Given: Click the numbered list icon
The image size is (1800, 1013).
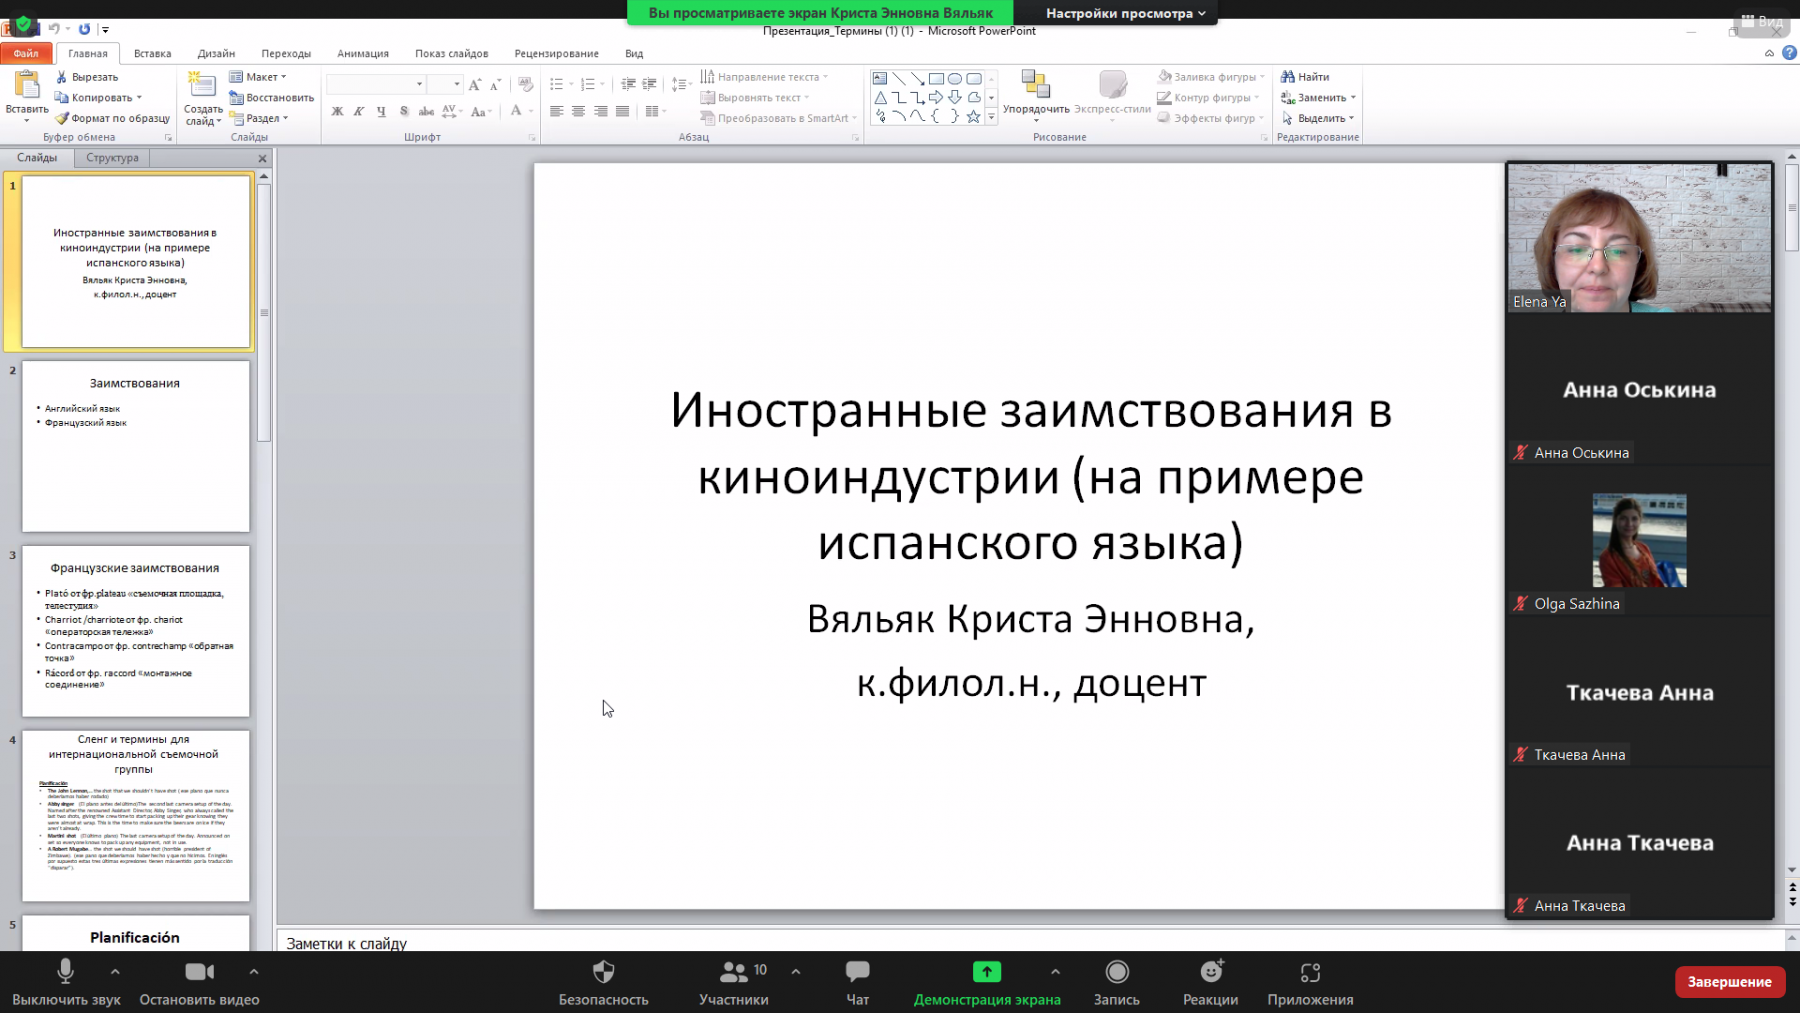Looking at the screenshot, I should pos(588,85).
